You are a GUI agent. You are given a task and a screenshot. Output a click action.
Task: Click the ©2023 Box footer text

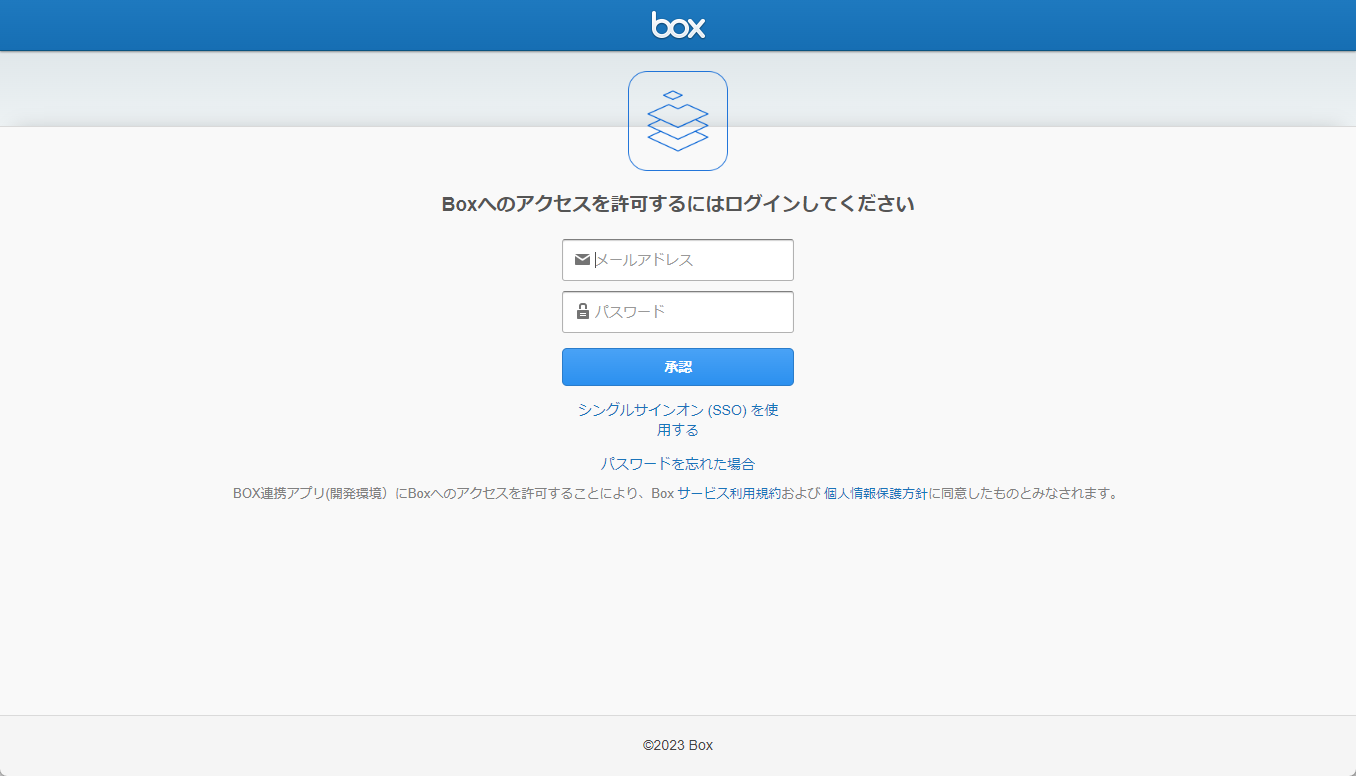[678, 744]
